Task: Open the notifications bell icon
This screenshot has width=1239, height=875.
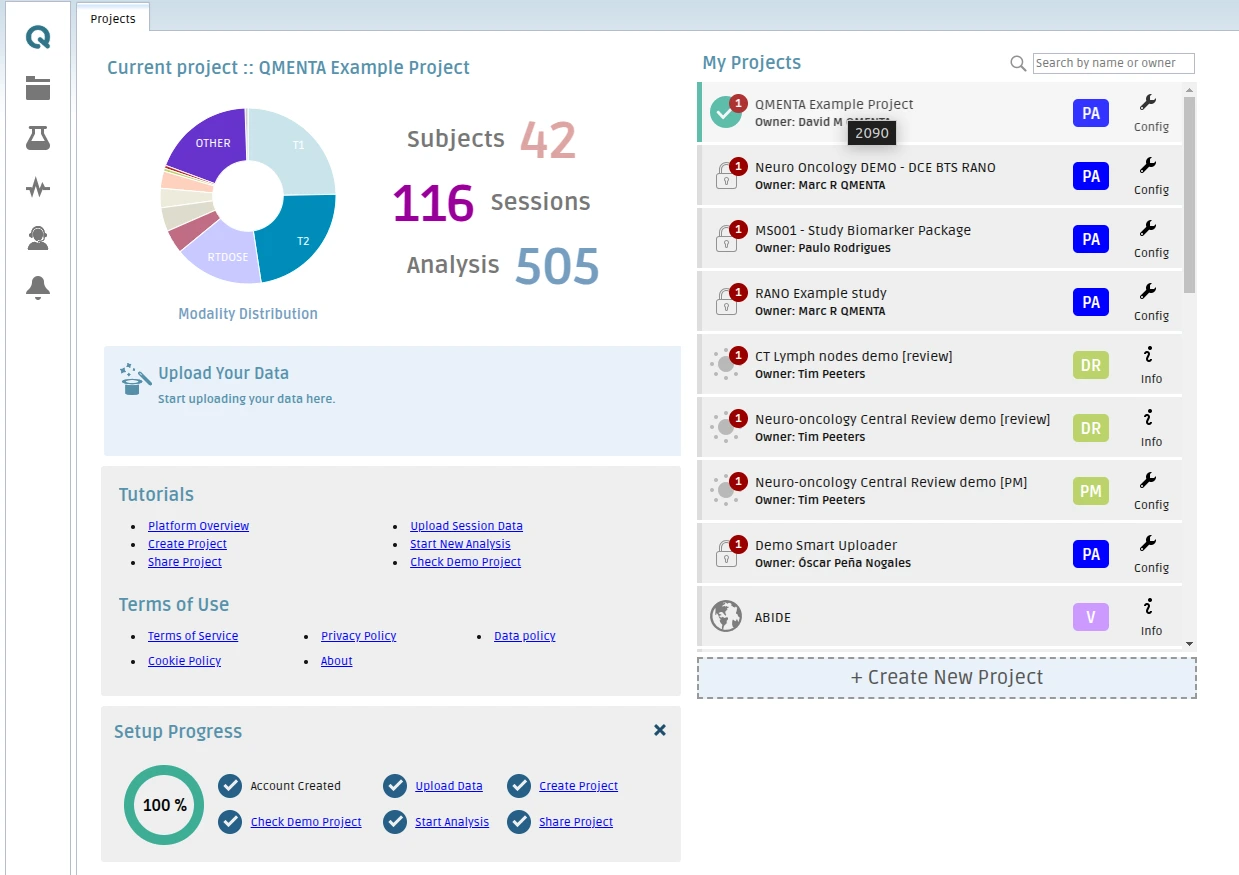Action: tap(38, 288)
